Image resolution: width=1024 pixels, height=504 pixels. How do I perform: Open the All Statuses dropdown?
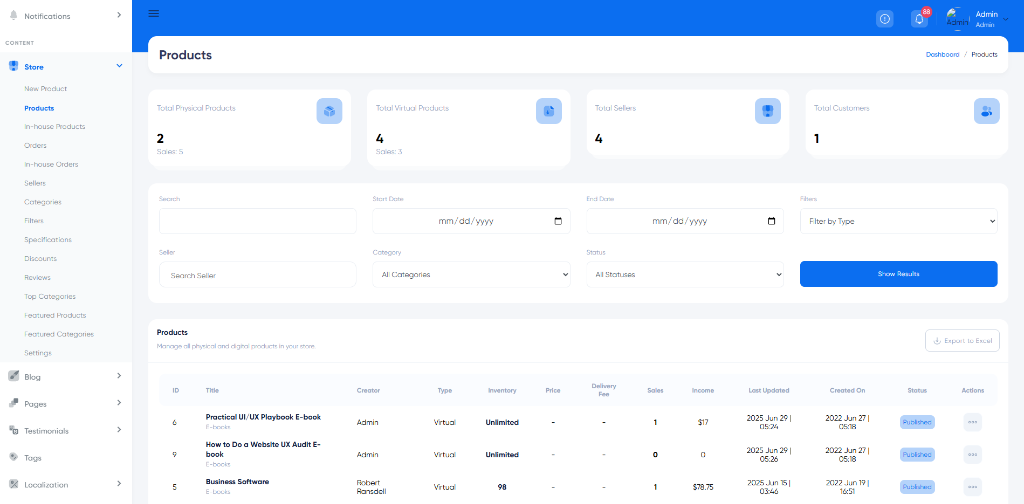685,275
